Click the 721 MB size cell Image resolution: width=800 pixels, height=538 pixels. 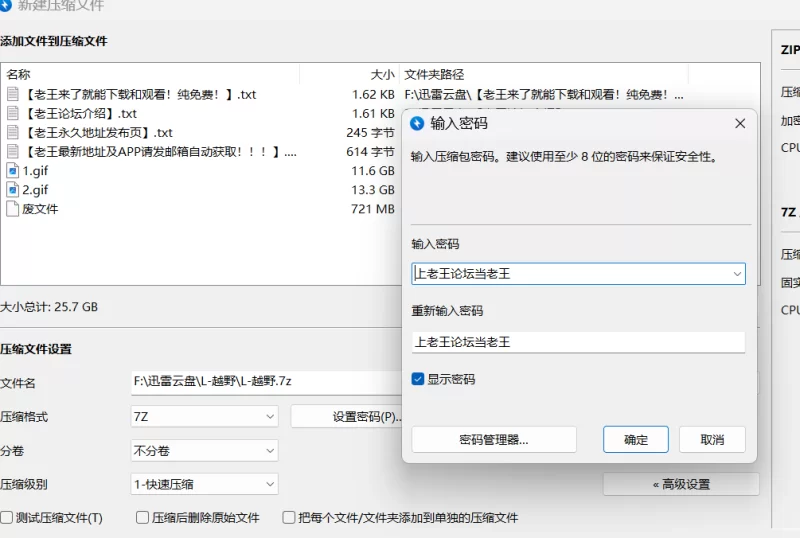[x=372, y=209]
